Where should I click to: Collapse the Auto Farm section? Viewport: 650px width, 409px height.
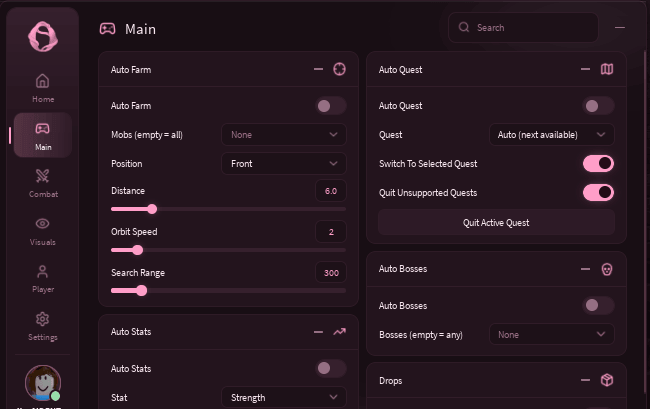pyautogui.click(x=318, y=69)
